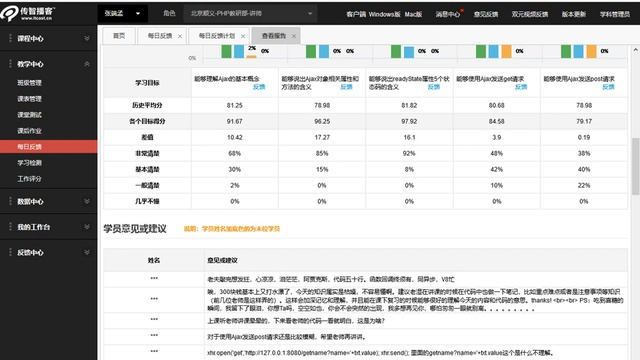Open the user name dropdown 张晓孟
Image resolution: width=640 pixels, height=360 pixels.
122,13
